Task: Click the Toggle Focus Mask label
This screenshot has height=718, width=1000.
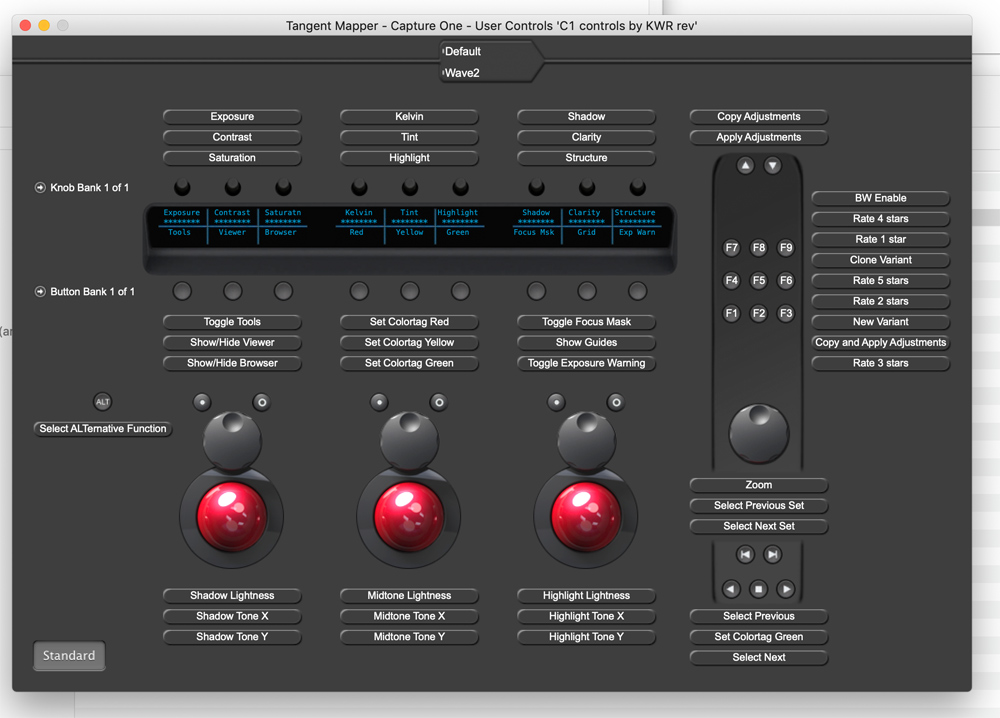Action: point(586,322)
